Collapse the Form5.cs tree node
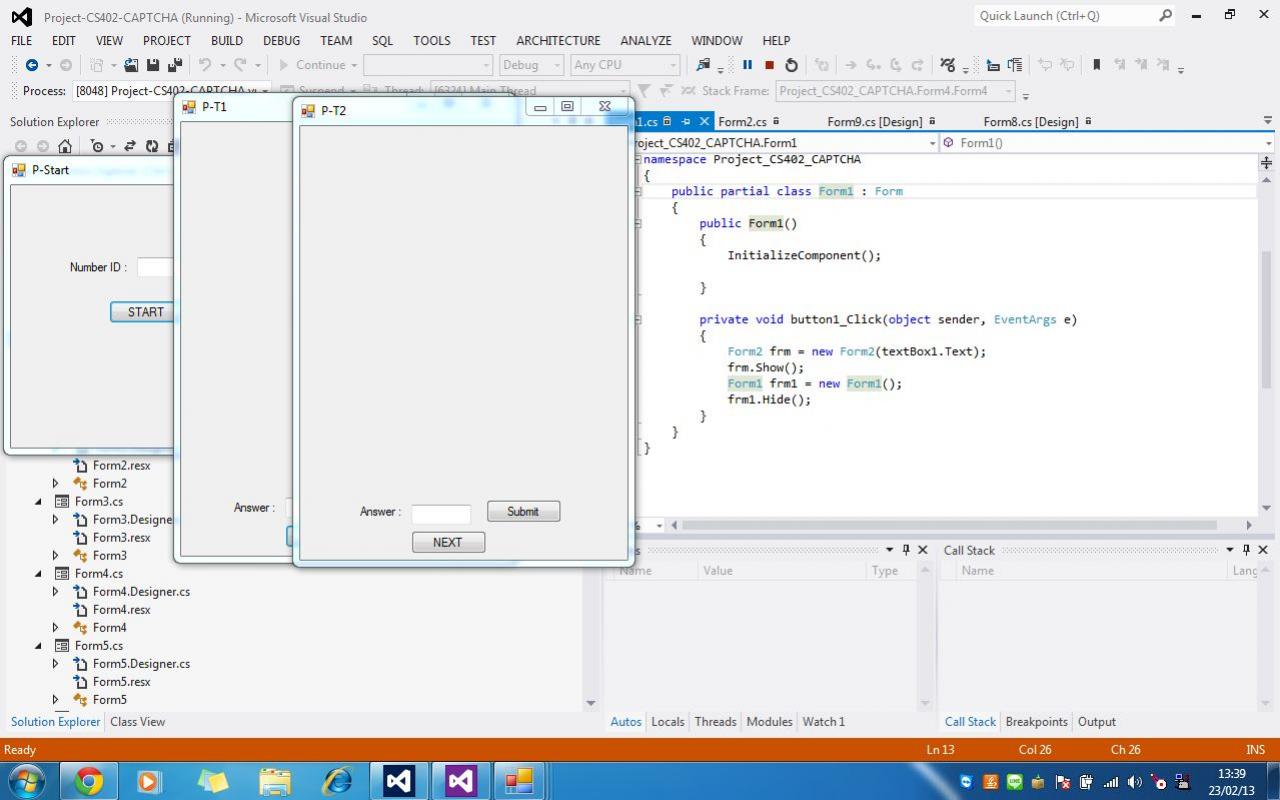This screenshot has width=1280, height=800. pyautogui.click(x=39, y=646)
